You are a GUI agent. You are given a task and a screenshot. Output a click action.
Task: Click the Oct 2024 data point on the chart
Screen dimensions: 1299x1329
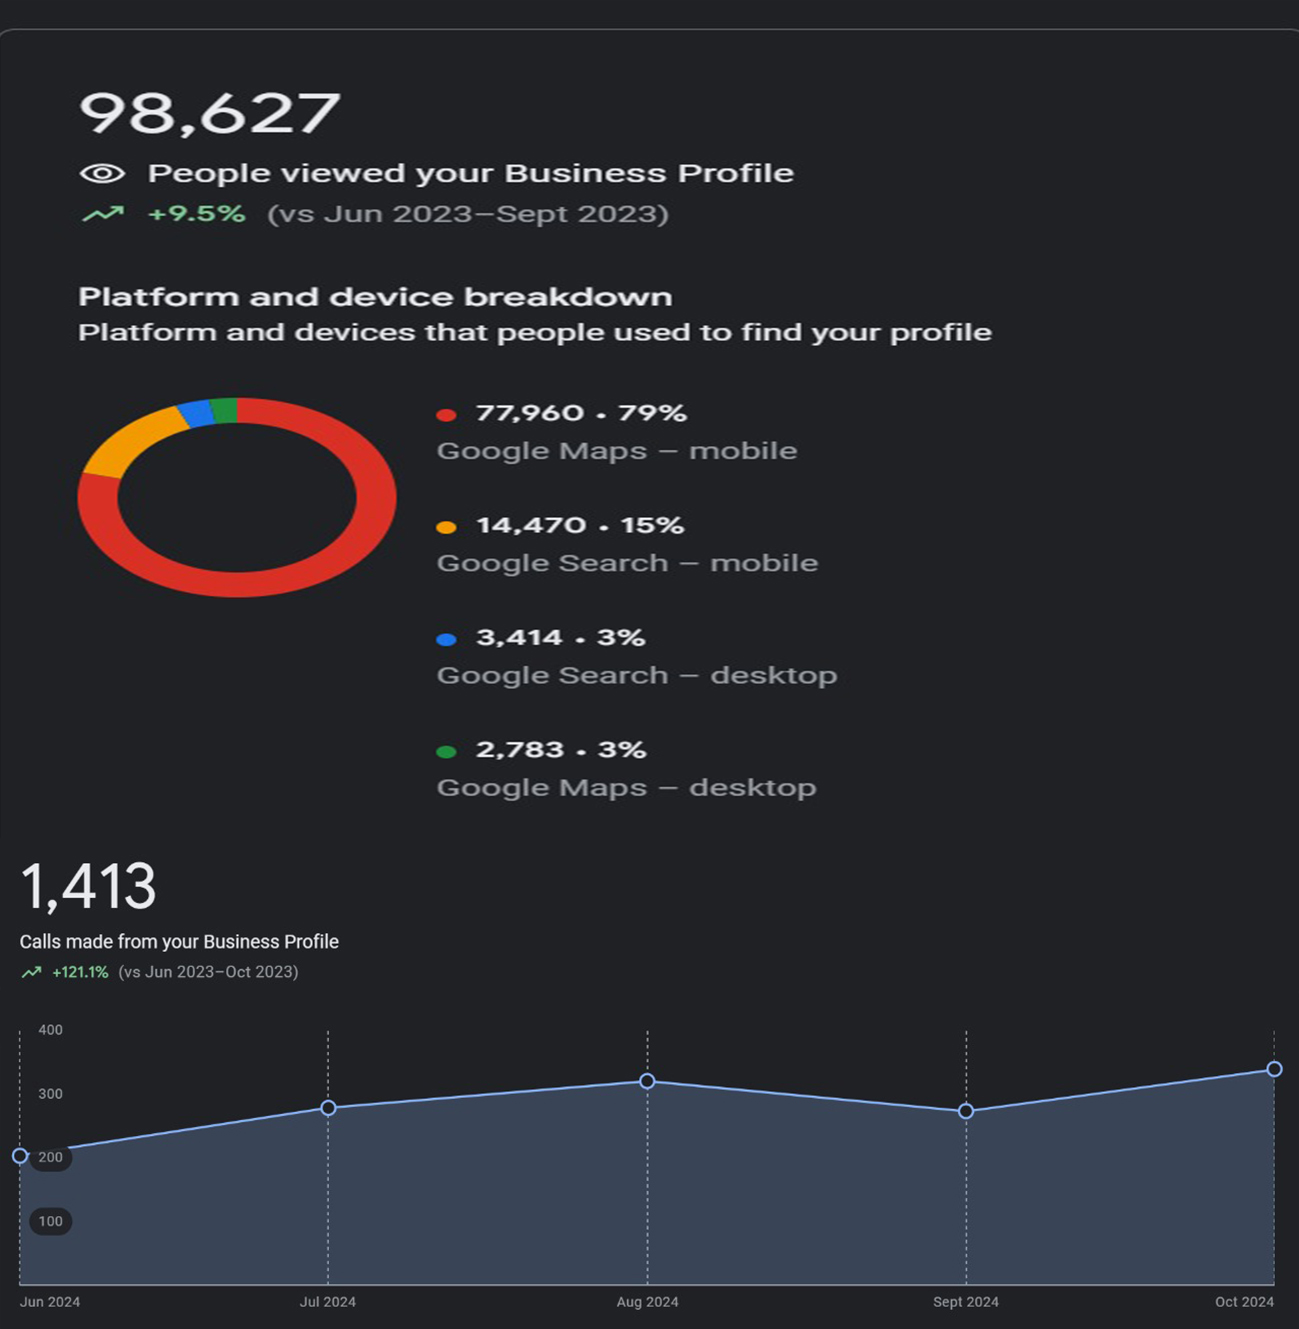[x=1274, y=1069]
